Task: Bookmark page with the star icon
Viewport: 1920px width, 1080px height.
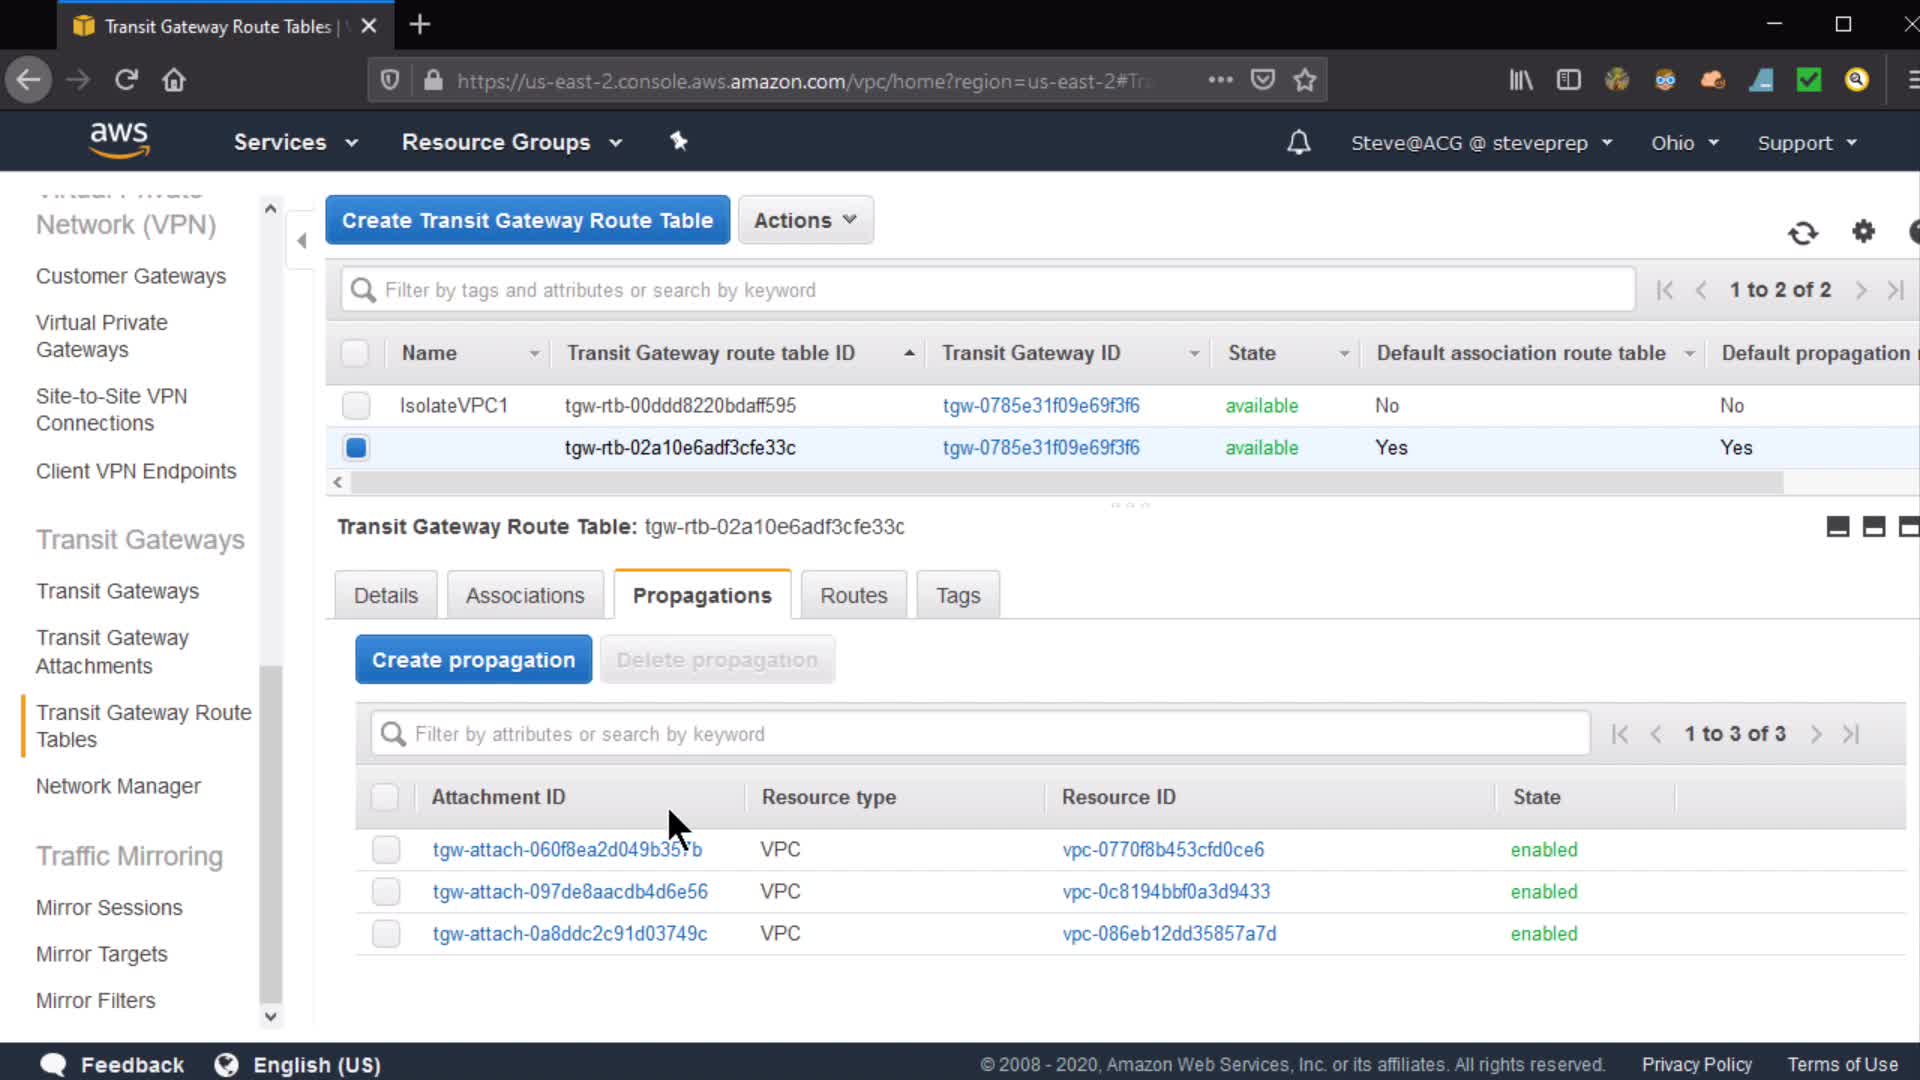Action: point(1304,80)
